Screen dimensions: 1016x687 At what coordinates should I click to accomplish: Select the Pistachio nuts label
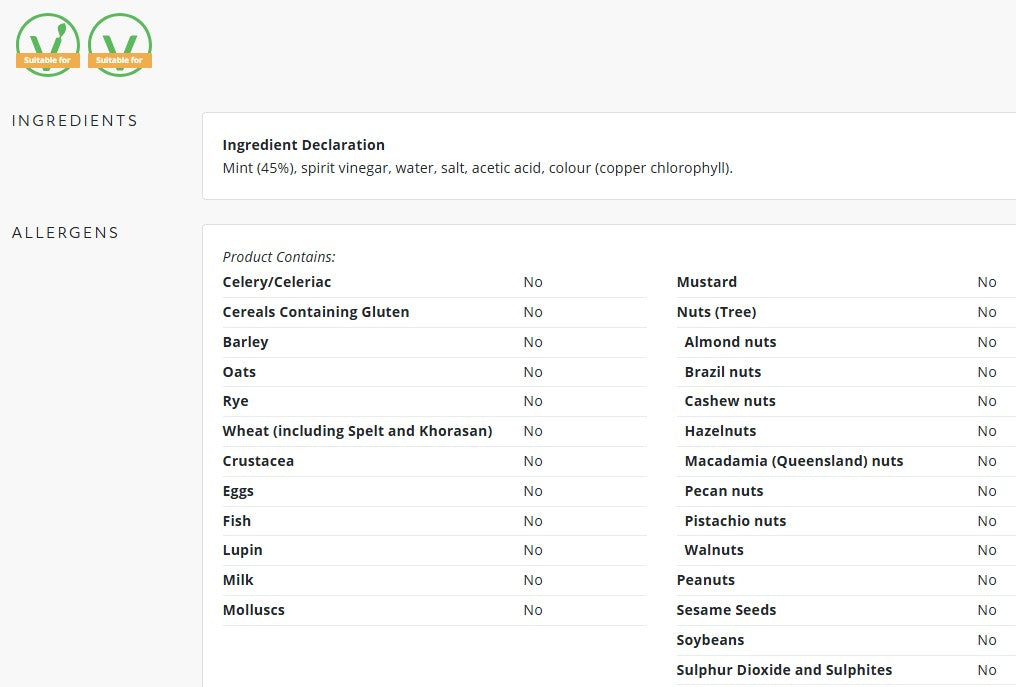[x=735, y=521]
